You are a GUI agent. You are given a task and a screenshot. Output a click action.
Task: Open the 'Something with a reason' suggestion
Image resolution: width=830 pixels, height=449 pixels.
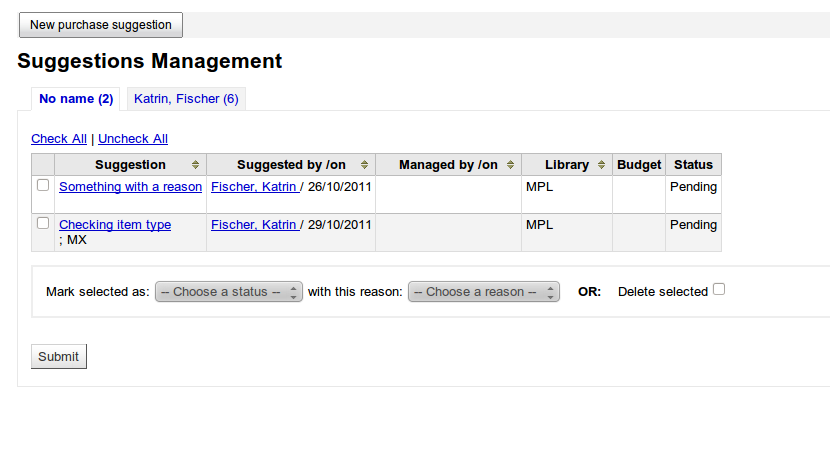(x=130, y=187)
